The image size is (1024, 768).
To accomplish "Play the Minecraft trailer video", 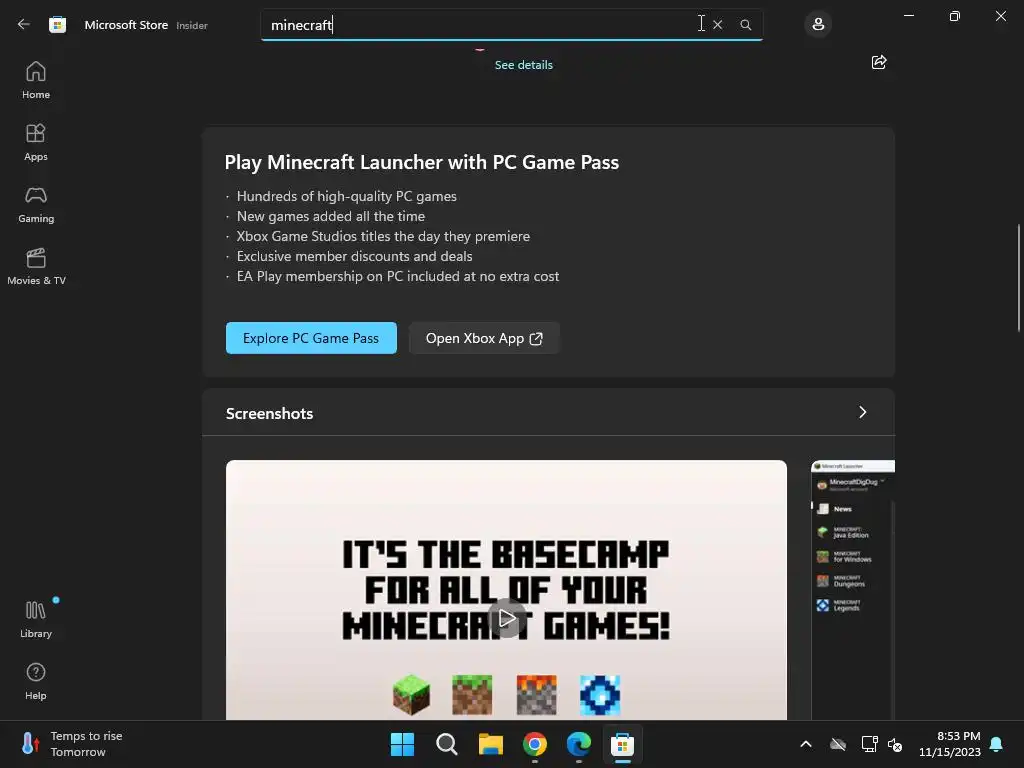I will pos(506,618).
